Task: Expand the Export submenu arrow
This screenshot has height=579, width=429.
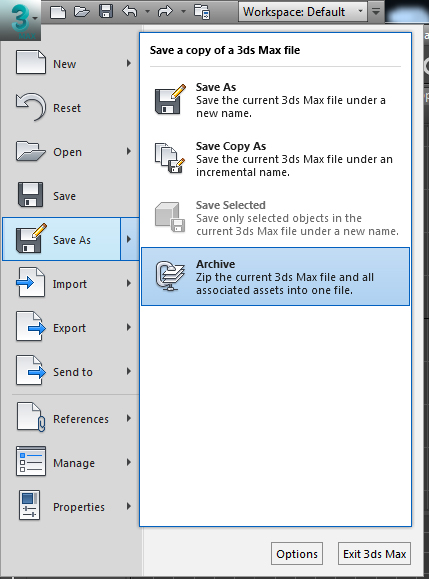Action: coord(129,327)
